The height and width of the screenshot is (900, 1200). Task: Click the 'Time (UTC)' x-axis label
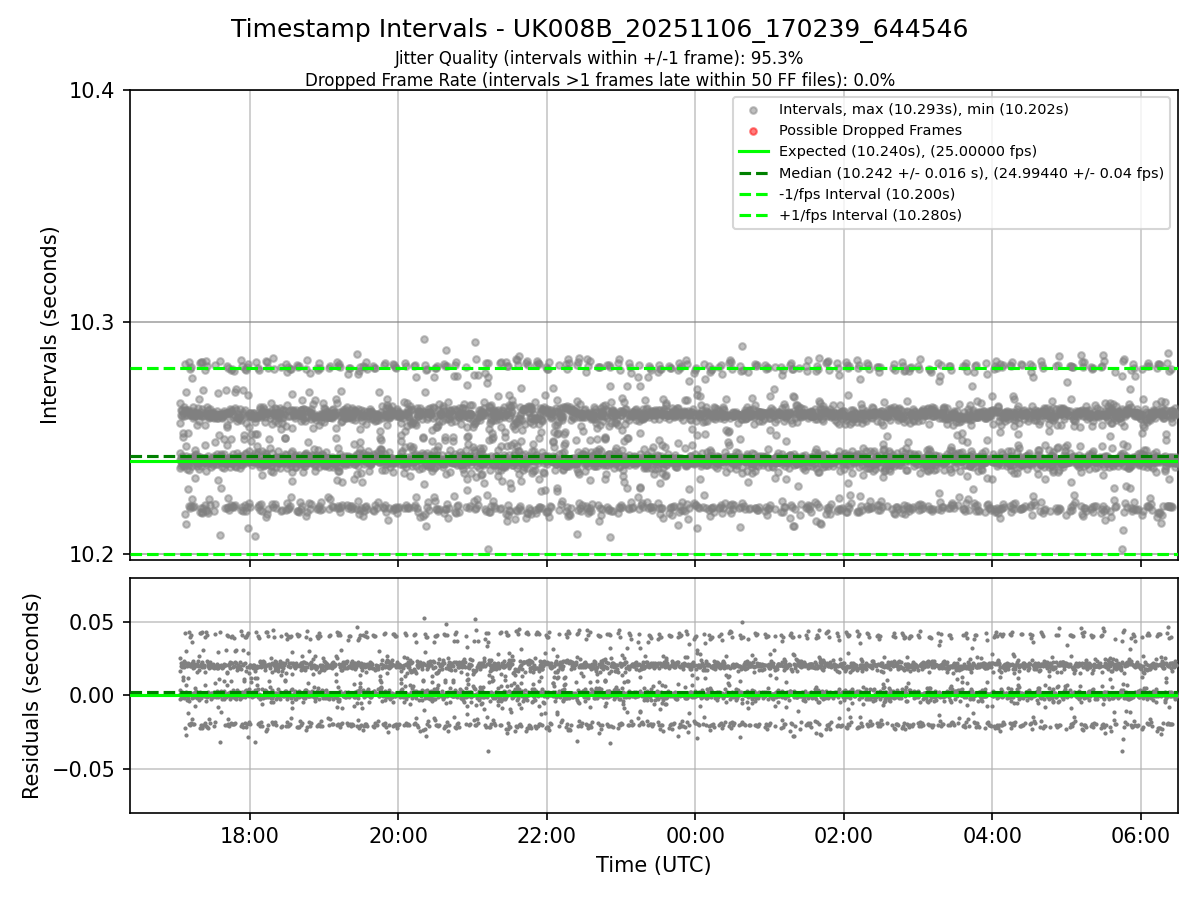click(x=653, y=865)
